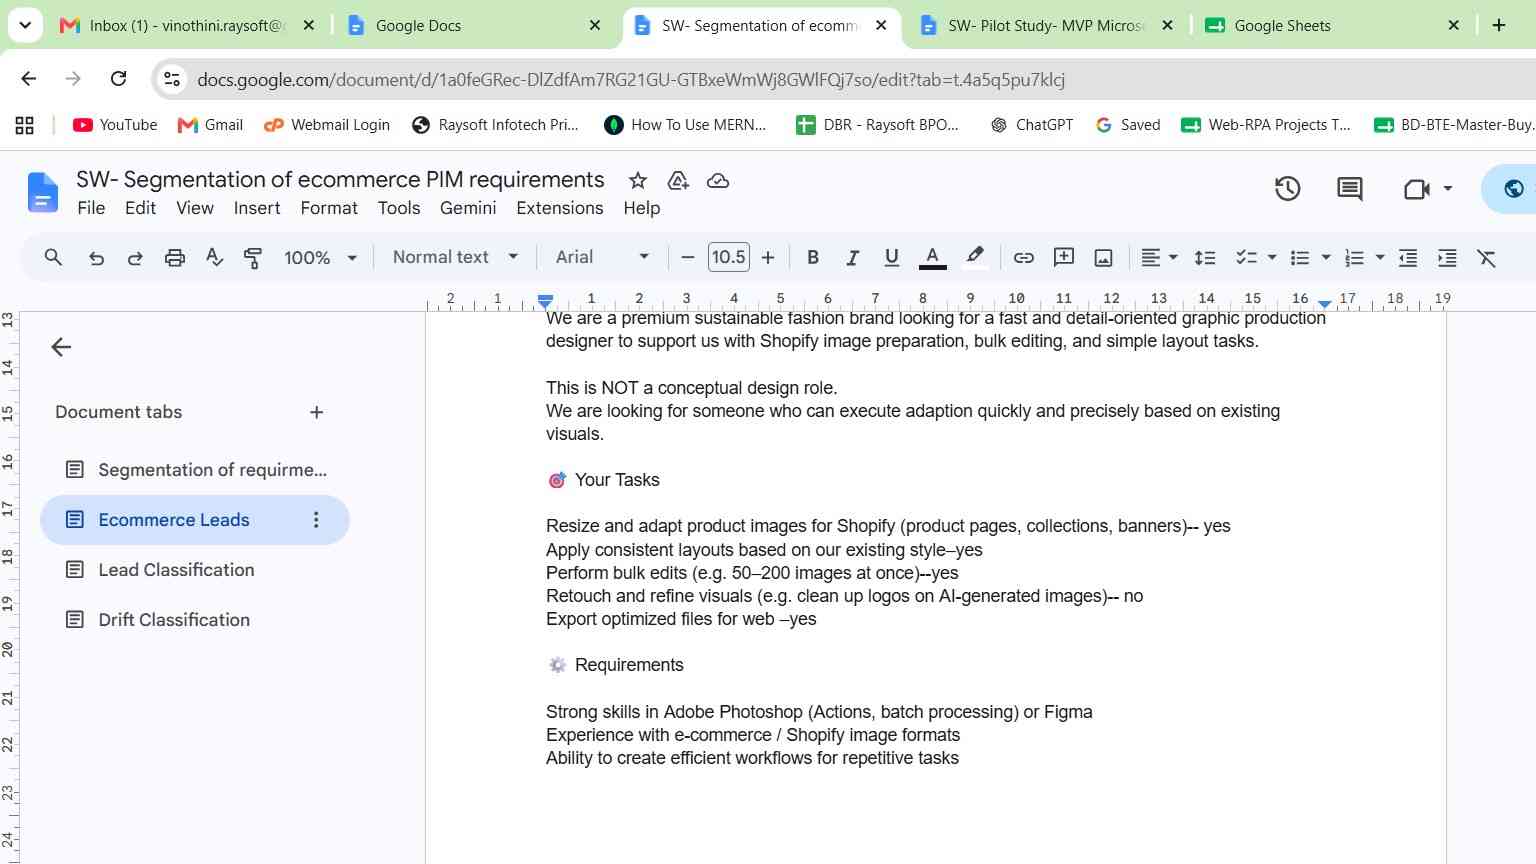Click the clear formatting icon

click(x=1487, y=258)
